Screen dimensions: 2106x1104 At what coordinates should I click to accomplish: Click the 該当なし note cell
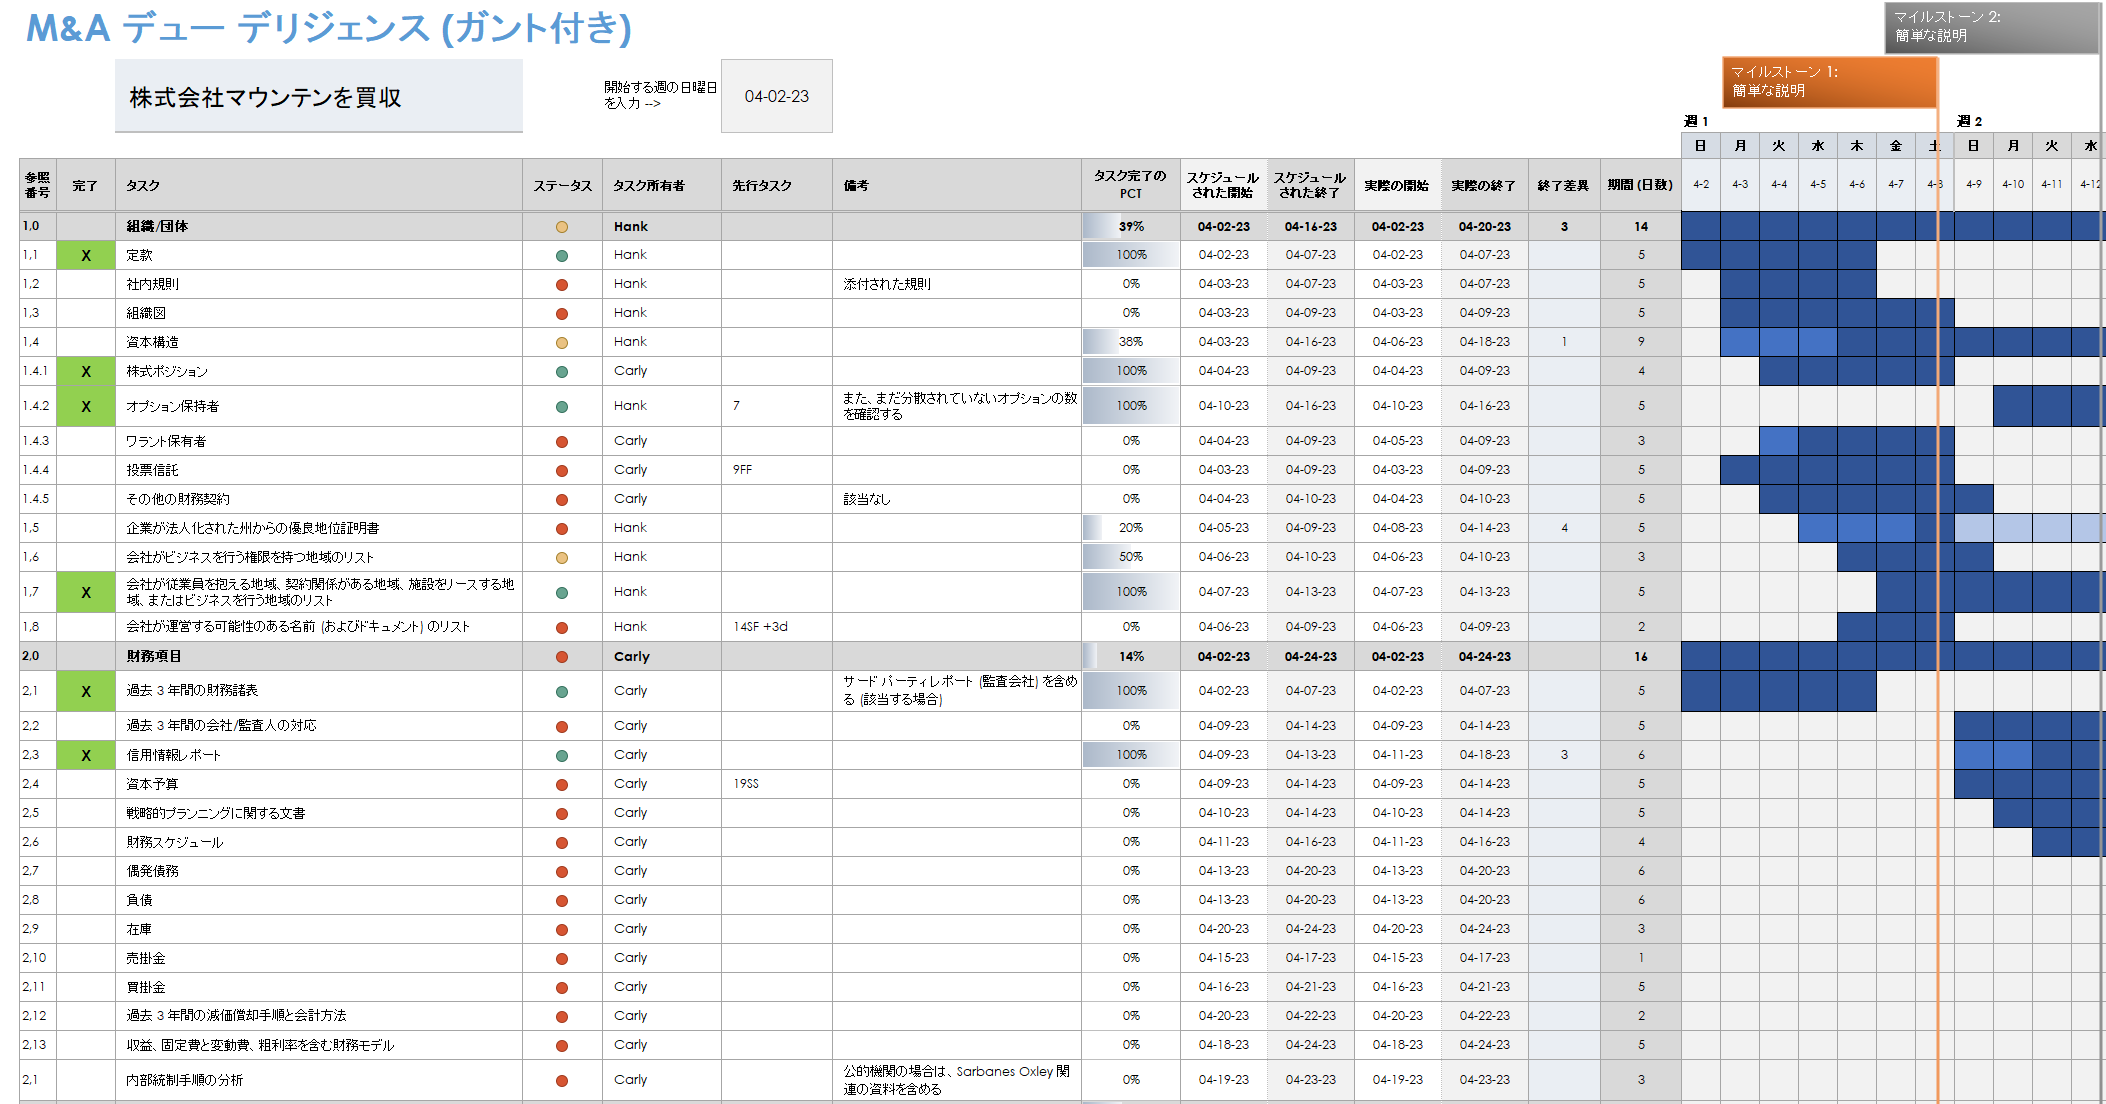pos(957,499)
